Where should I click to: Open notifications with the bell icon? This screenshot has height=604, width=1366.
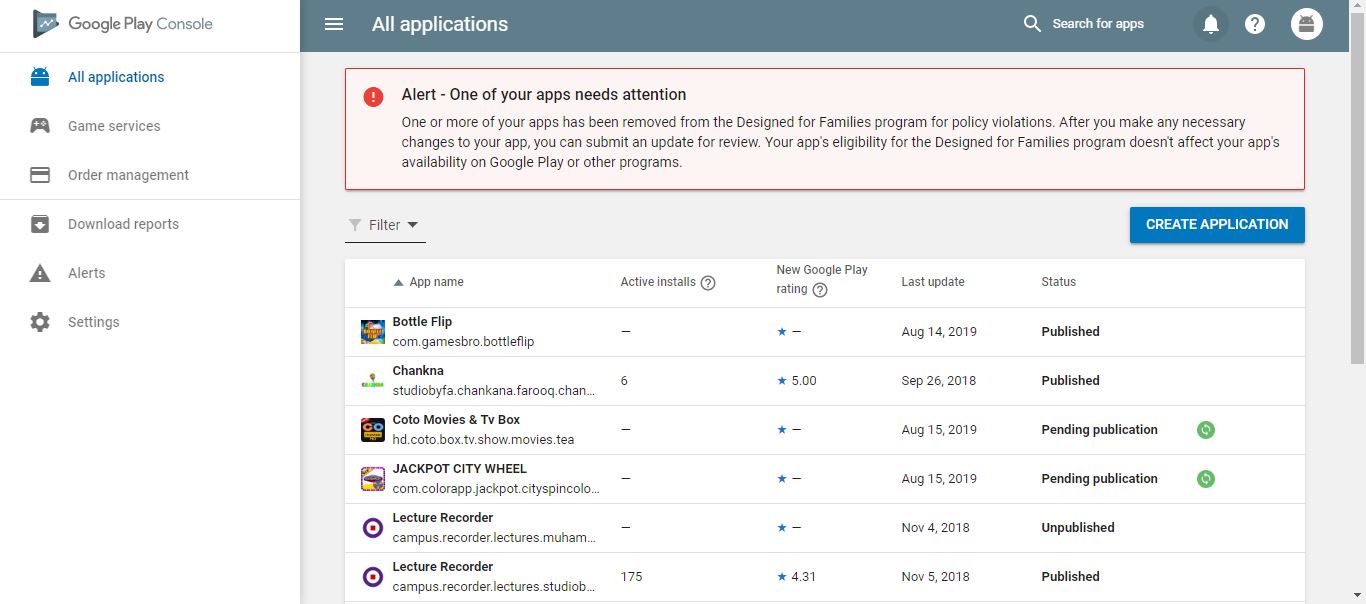(1210, 23)
